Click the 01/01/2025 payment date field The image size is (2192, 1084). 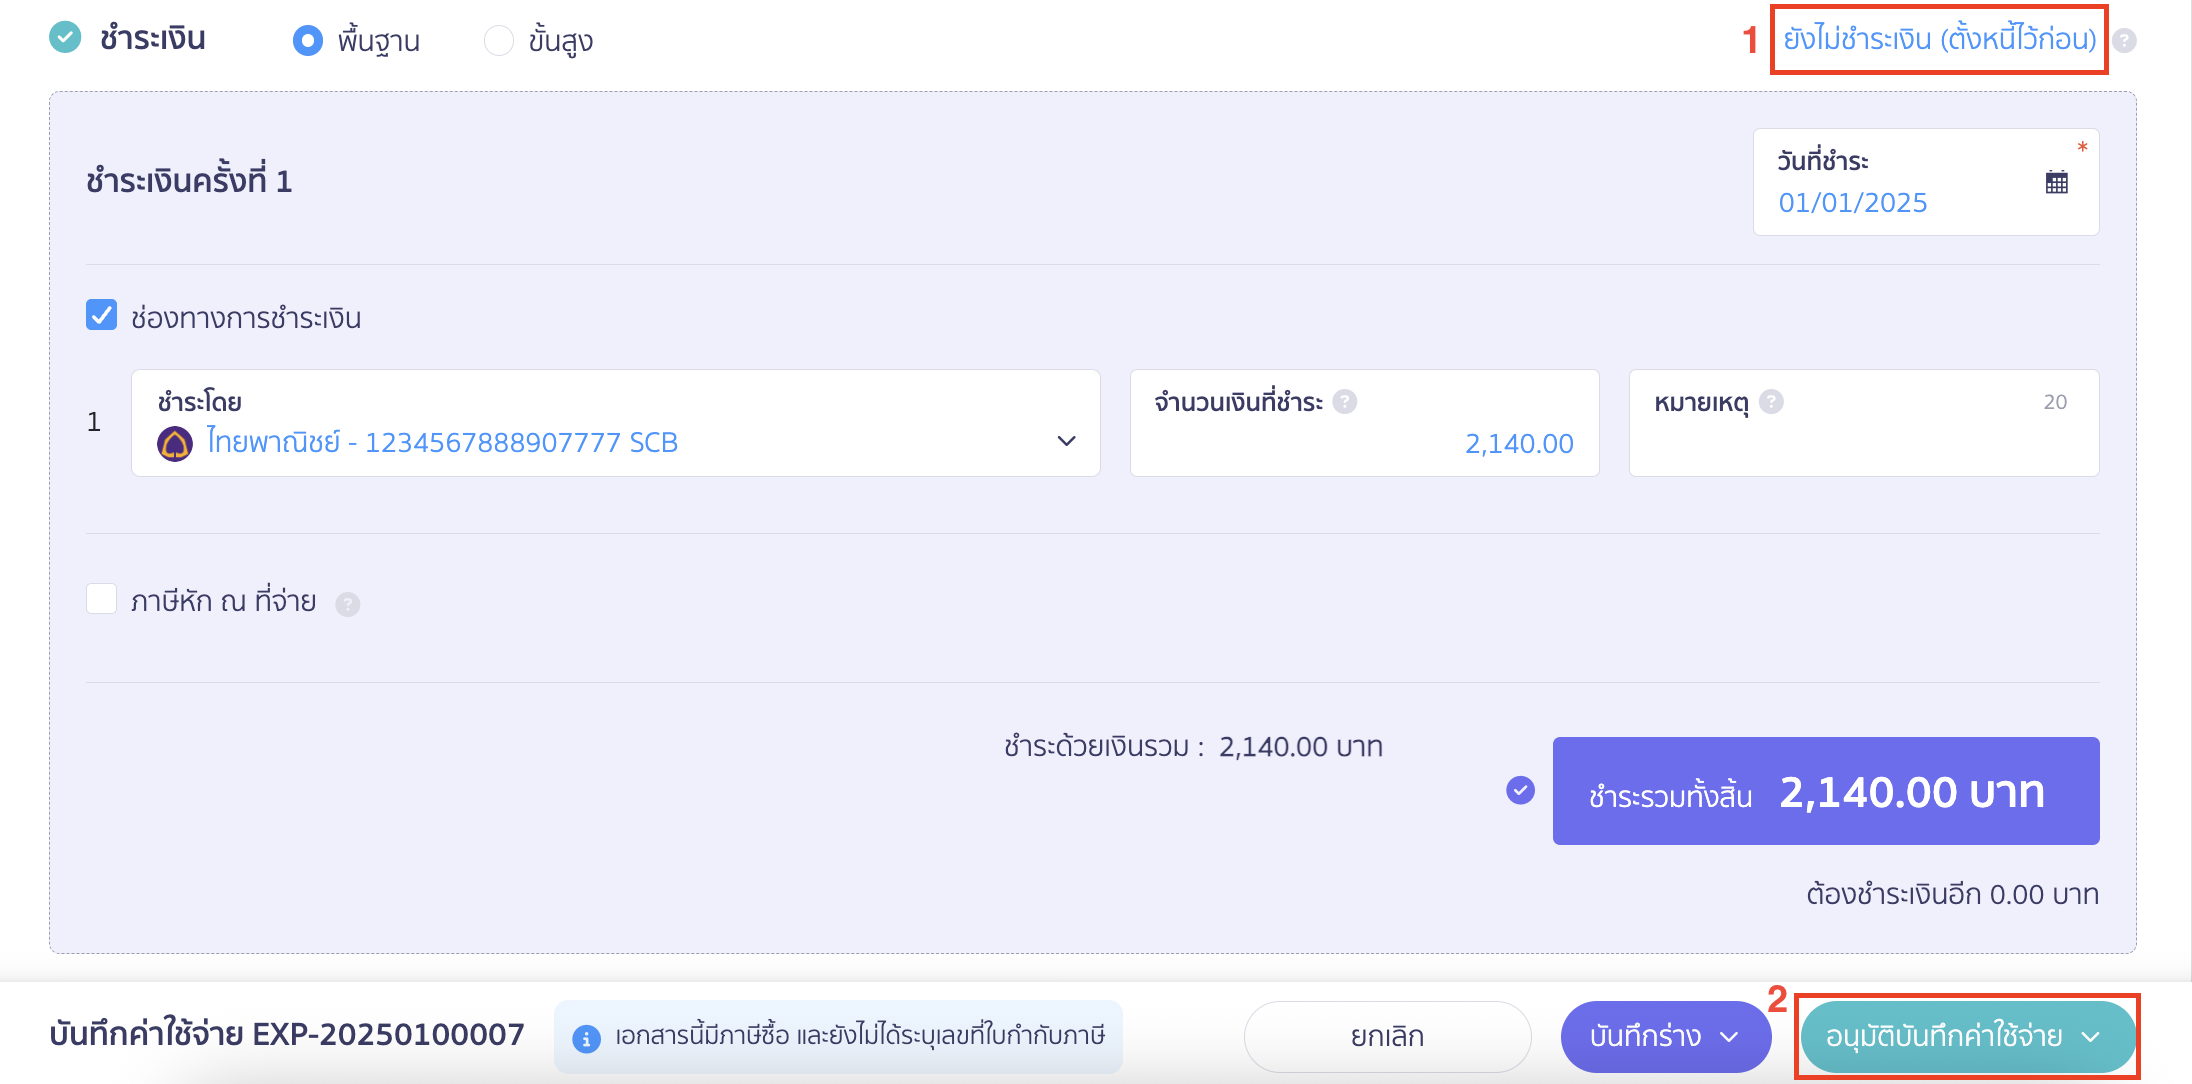(x=1854, y=202)
